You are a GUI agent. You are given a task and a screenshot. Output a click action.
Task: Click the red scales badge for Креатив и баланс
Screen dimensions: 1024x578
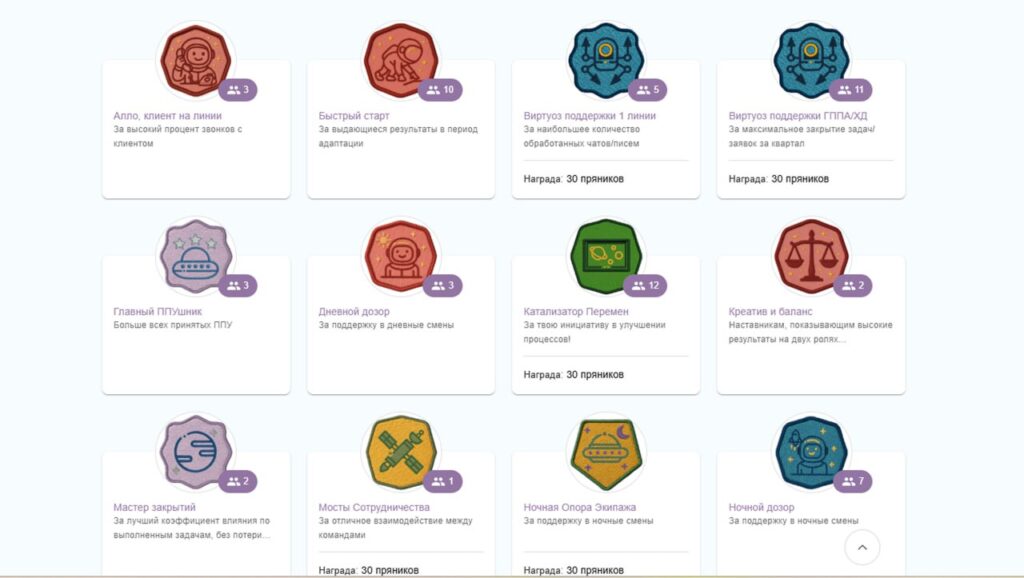(x=810, y=255)
